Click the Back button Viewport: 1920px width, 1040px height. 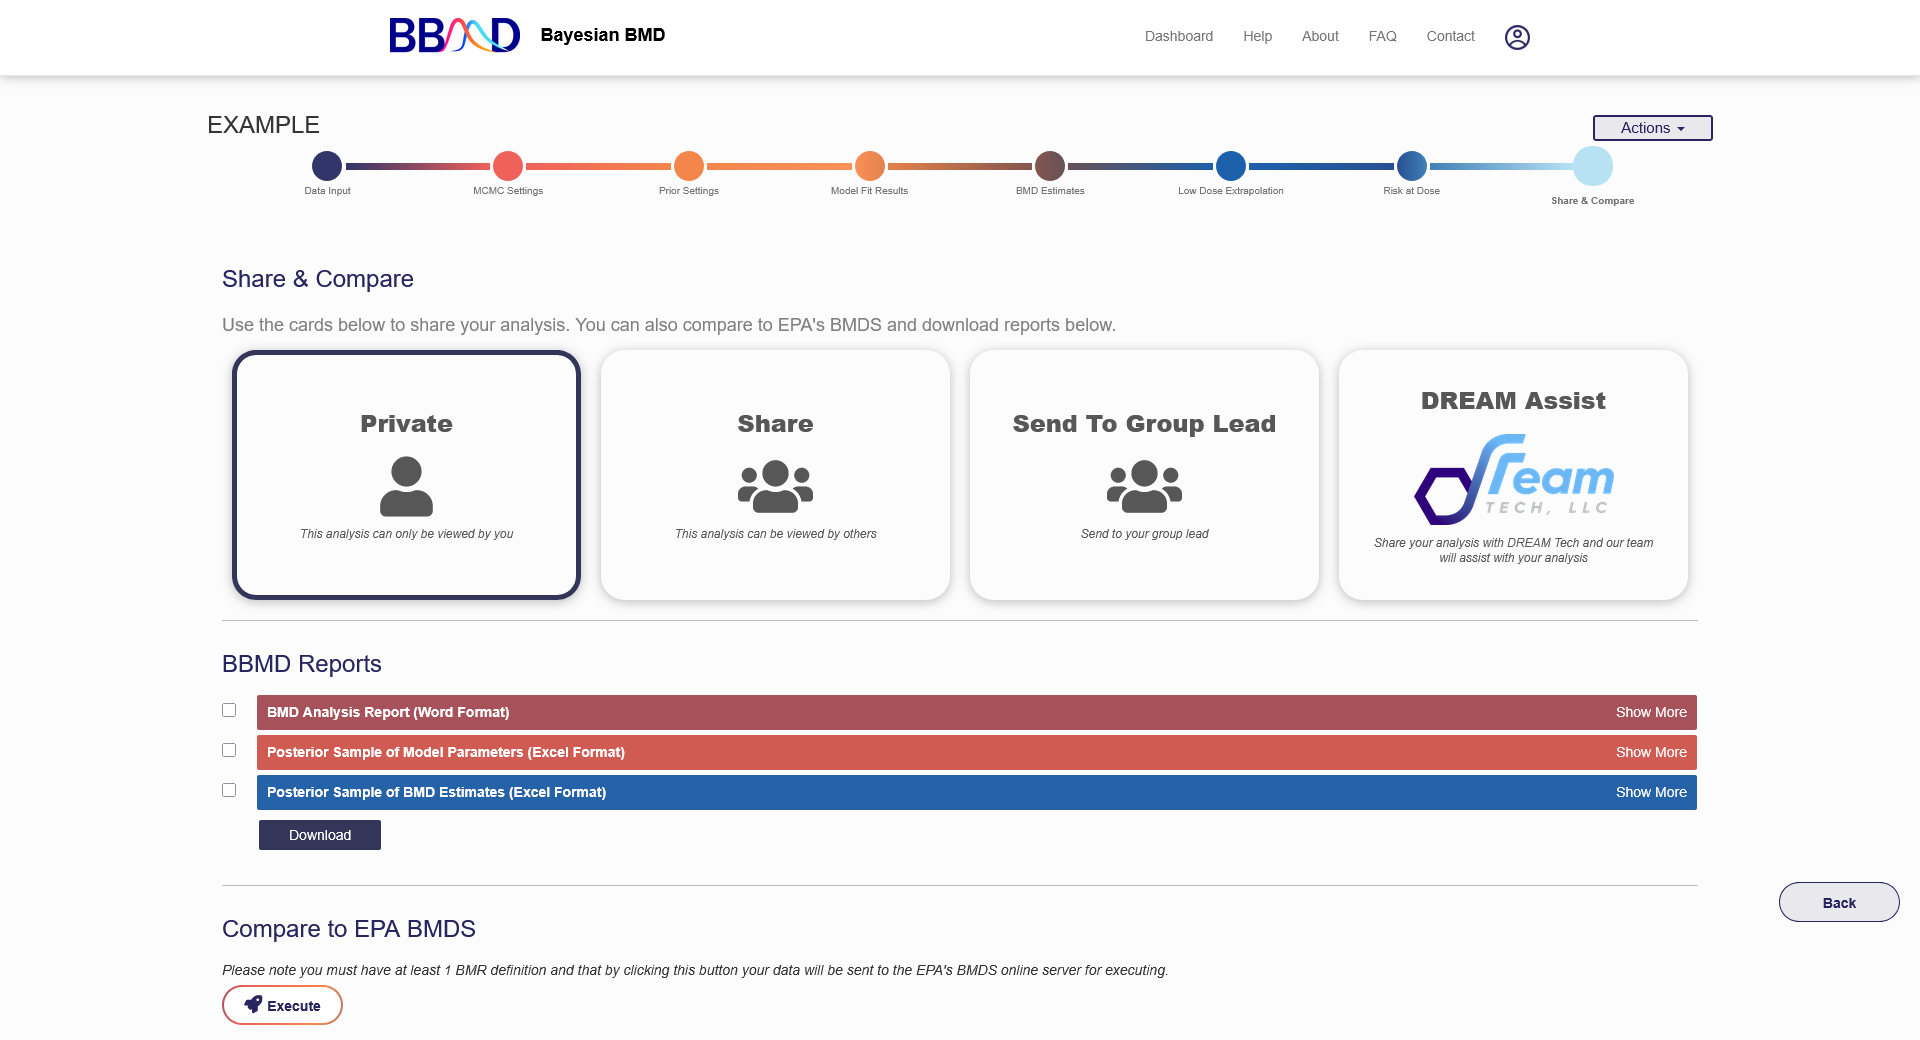click(x=1838, y=902)
